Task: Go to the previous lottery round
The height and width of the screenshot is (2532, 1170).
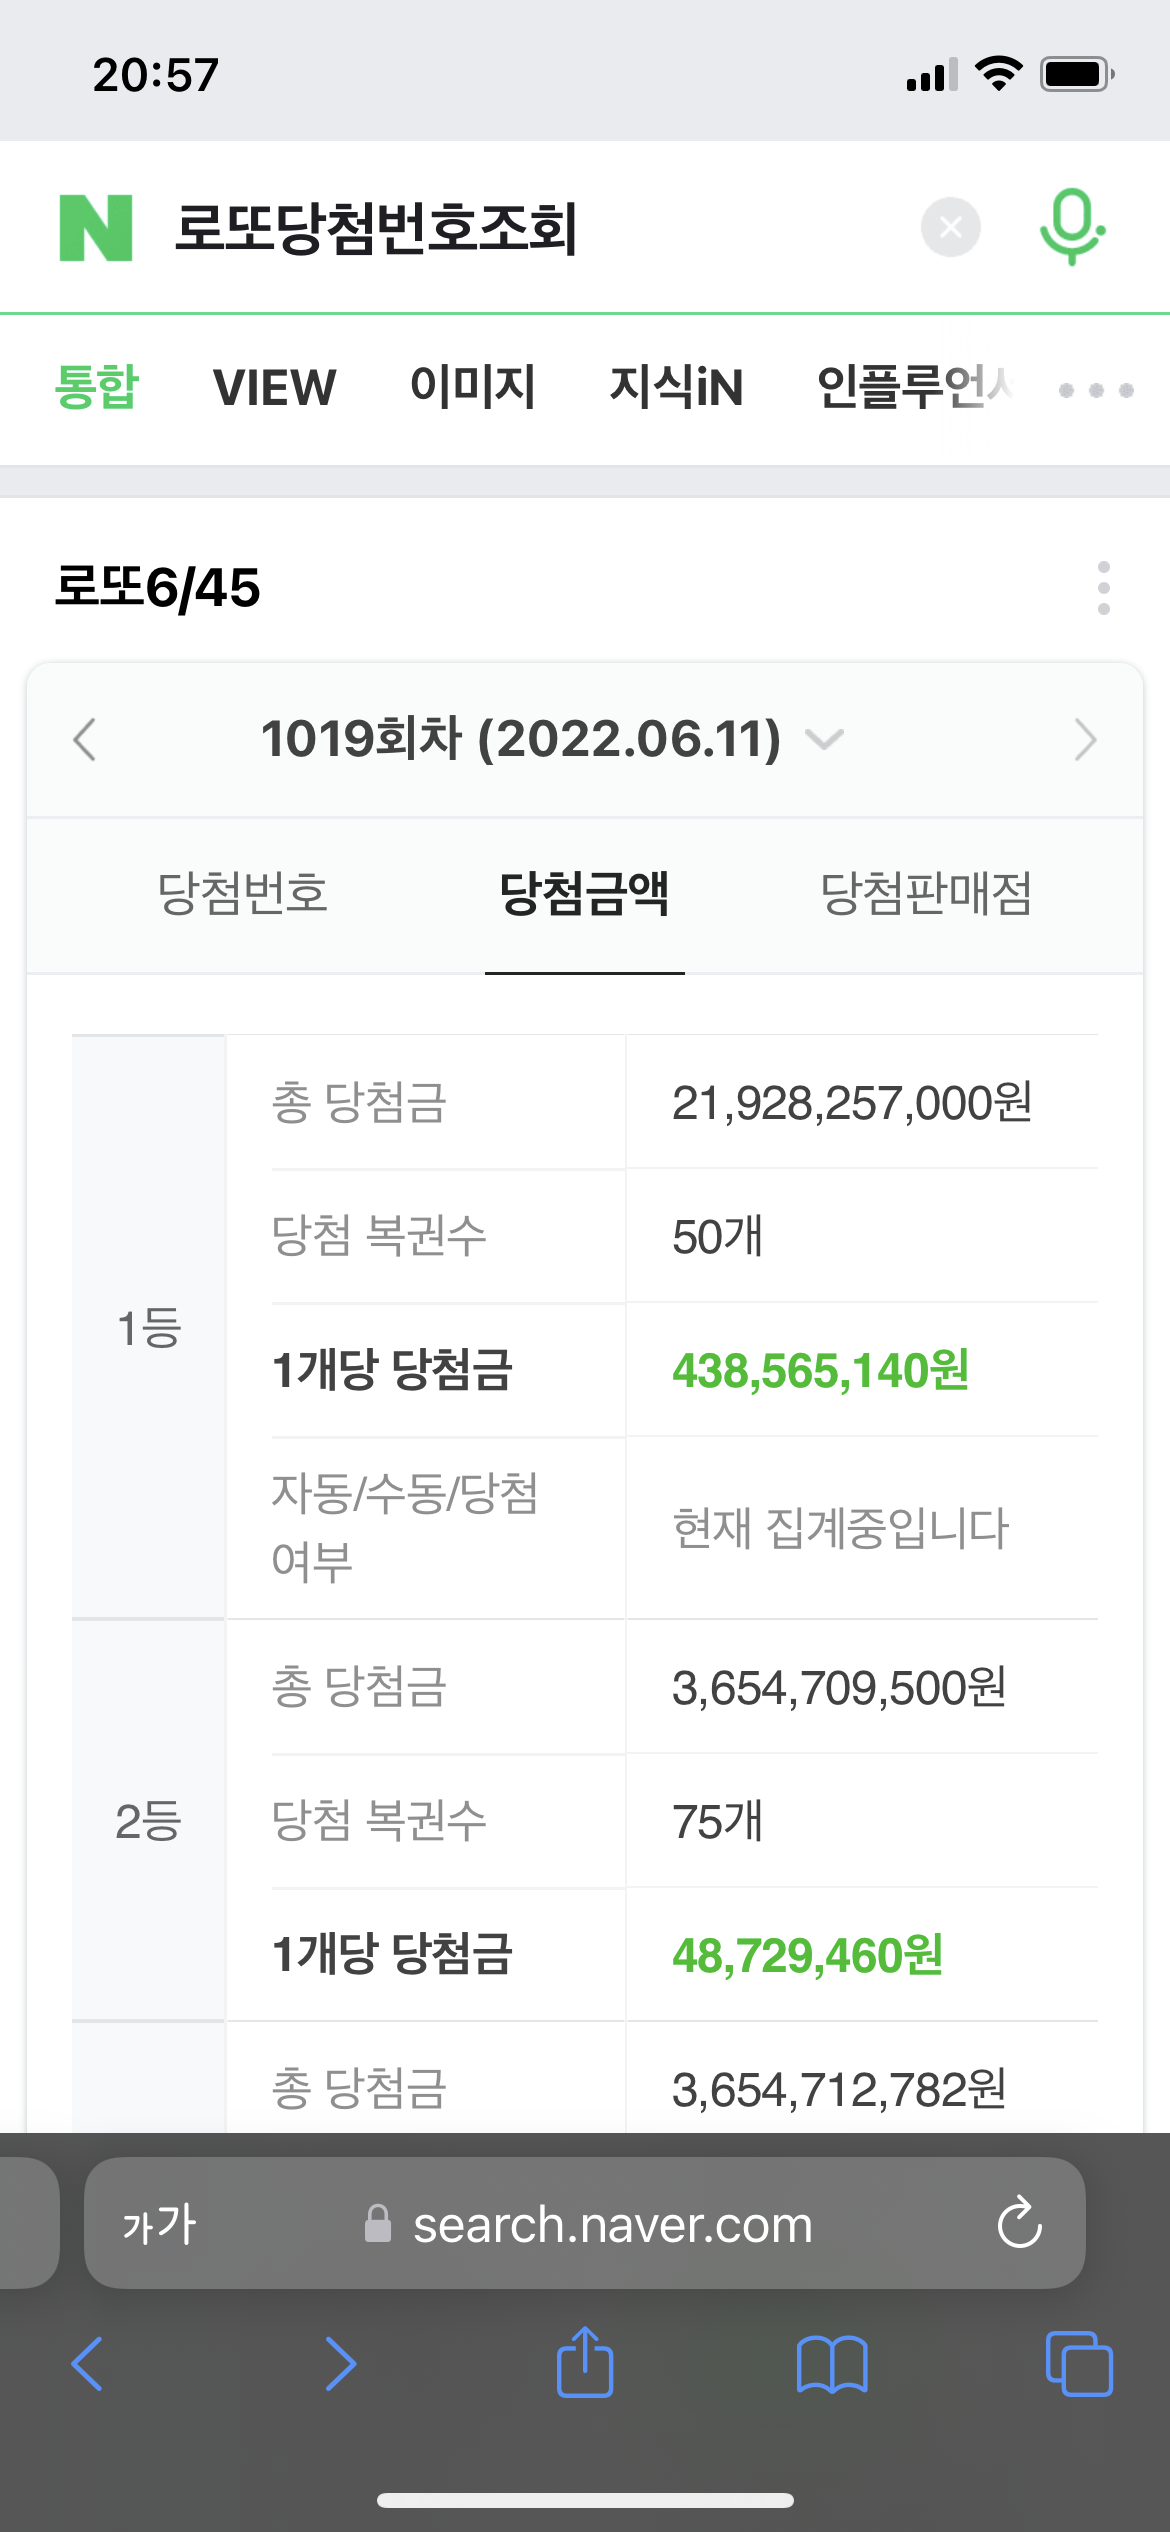Action: [x=85, y=740]
